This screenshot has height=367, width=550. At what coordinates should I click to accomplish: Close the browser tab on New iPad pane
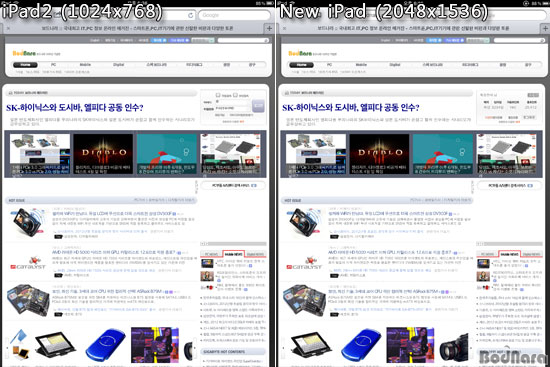point(284,28)
